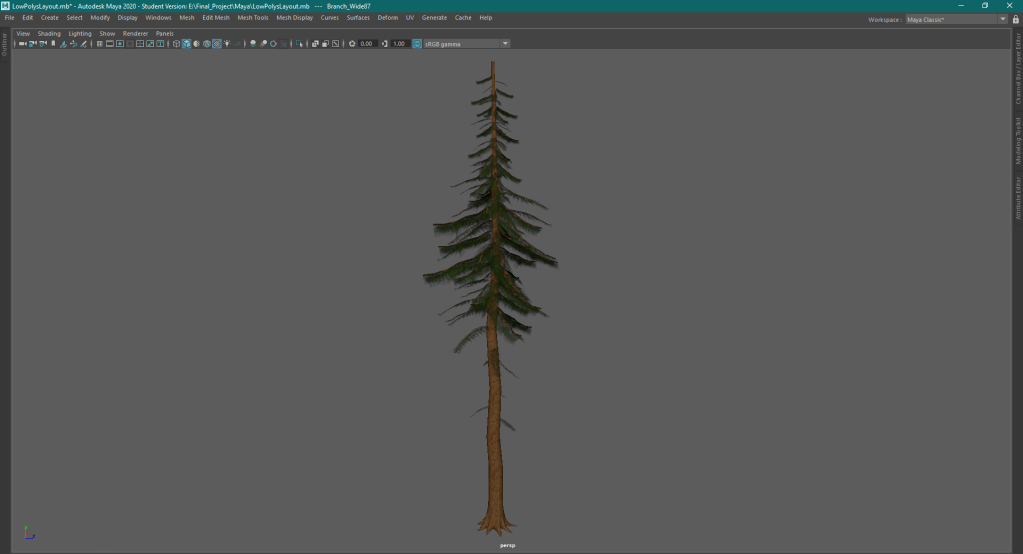Open the Mesh Tools menu

(252, 18)
